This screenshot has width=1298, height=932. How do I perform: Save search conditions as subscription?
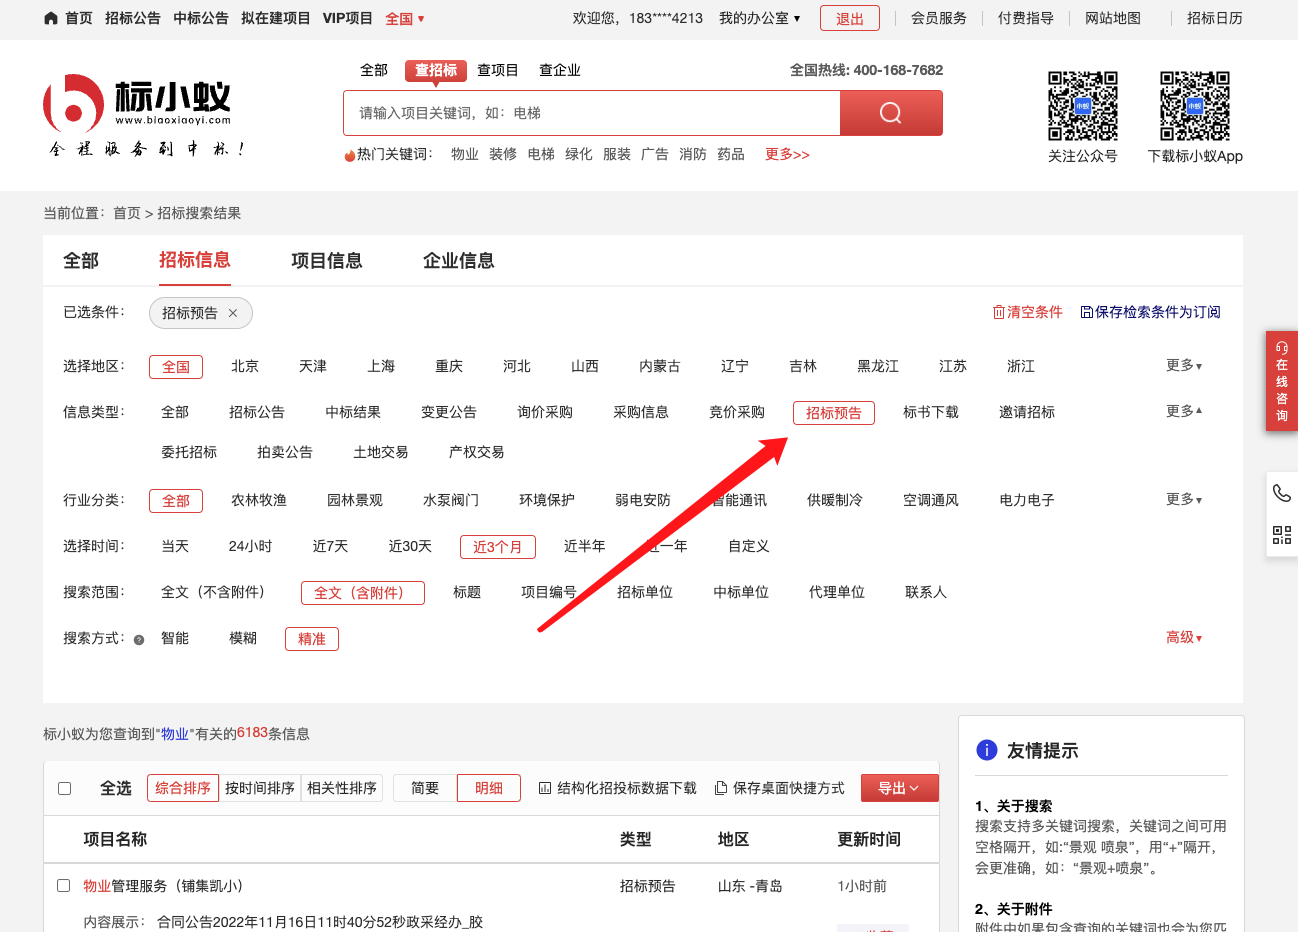click(1150, 312)
